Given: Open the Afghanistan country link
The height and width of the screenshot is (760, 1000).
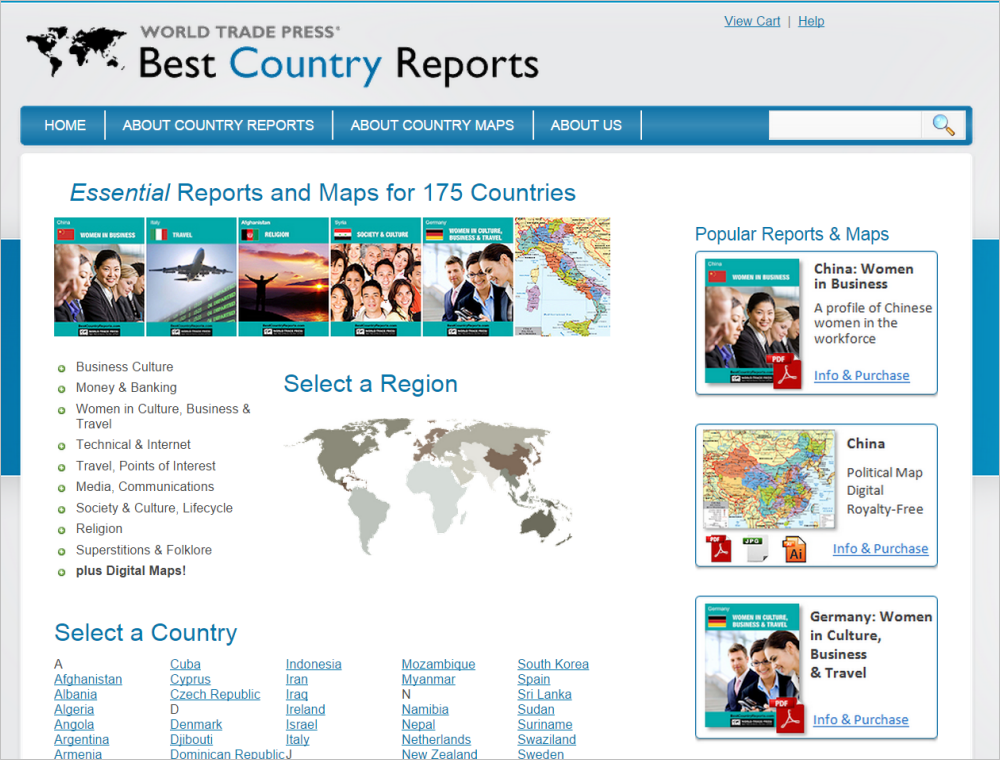Looking at the screenshot, I should tap(88, 680).
